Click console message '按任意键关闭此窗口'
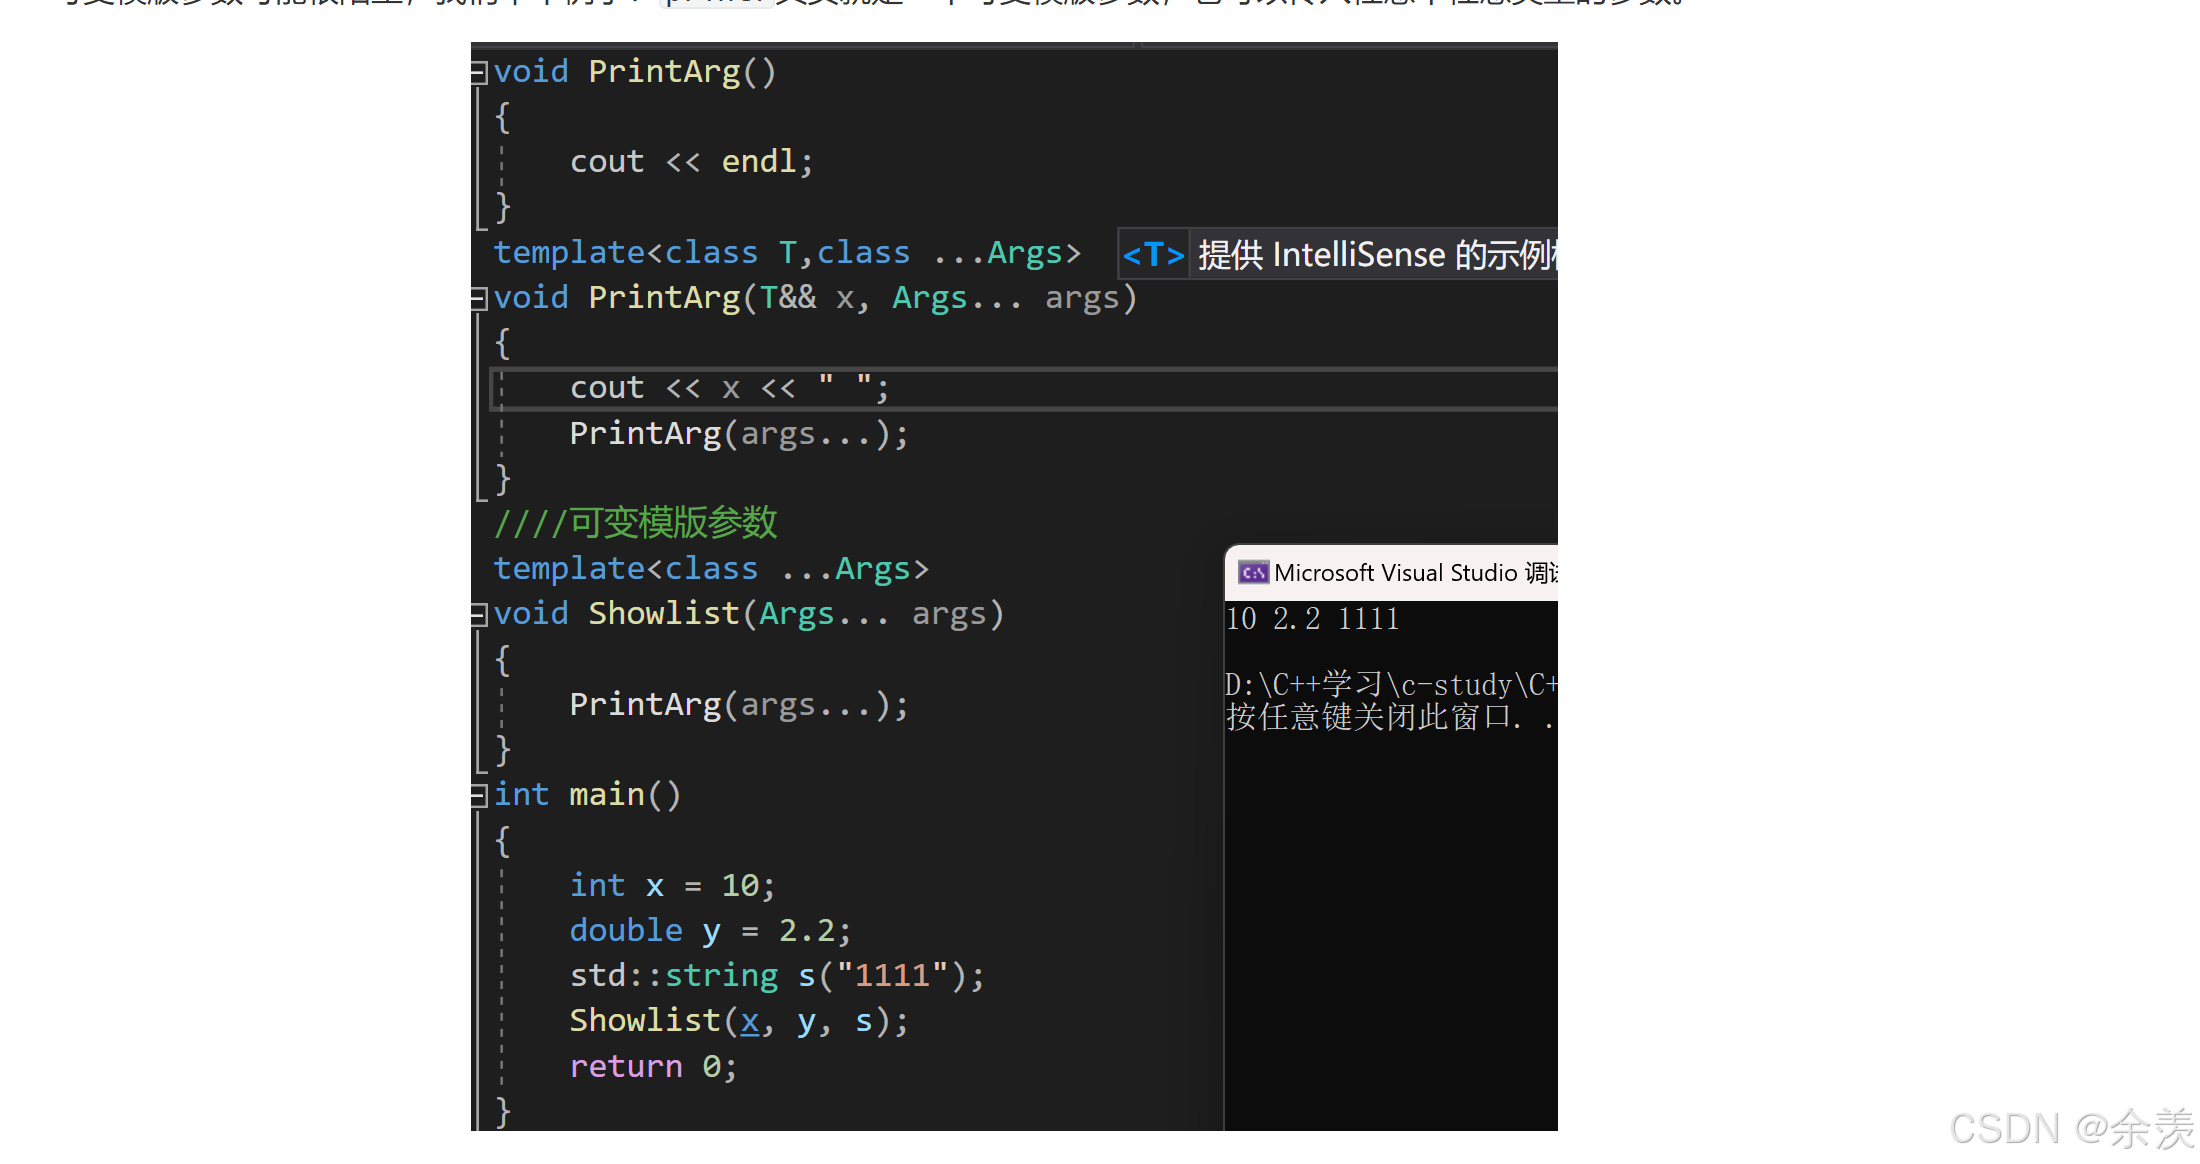 [1370, 717]
